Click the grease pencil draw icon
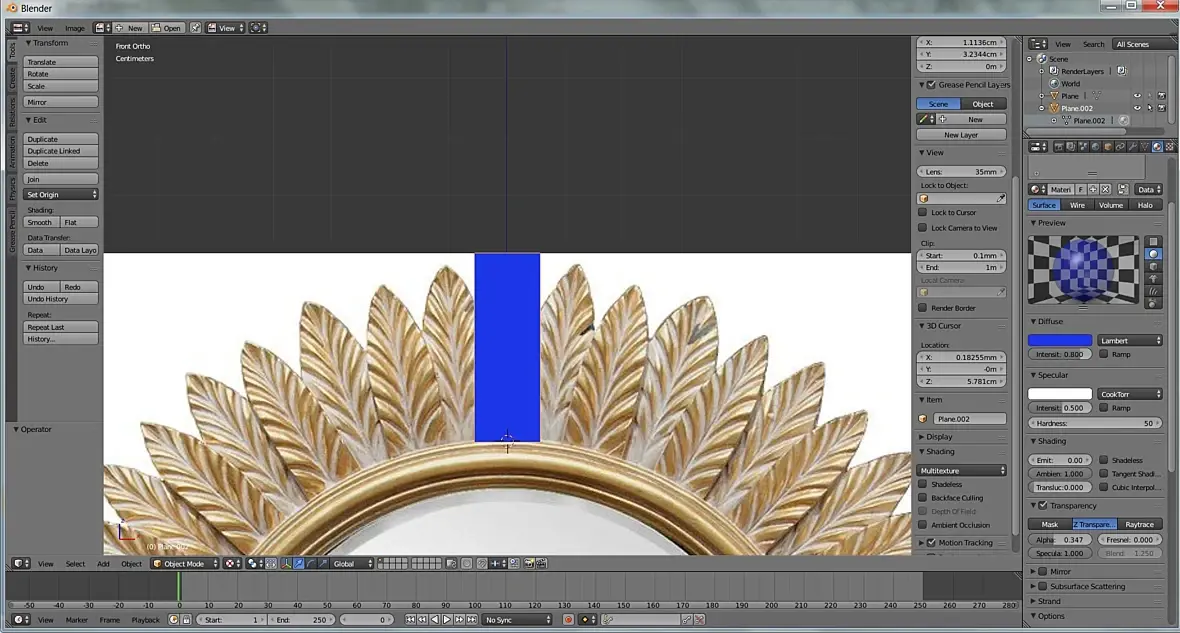Viewport: 1180px width, 633px height. click(x=923, y=120)
